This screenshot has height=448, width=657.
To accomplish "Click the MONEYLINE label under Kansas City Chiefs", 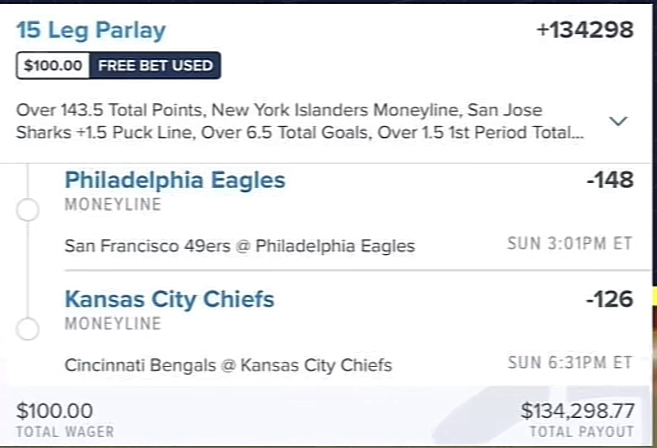I will (x=112, y=324).
